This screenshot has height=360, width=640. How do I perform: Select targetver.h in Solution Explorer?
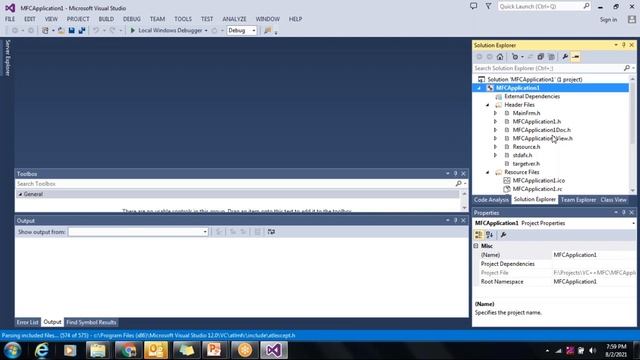click(526, 164)
